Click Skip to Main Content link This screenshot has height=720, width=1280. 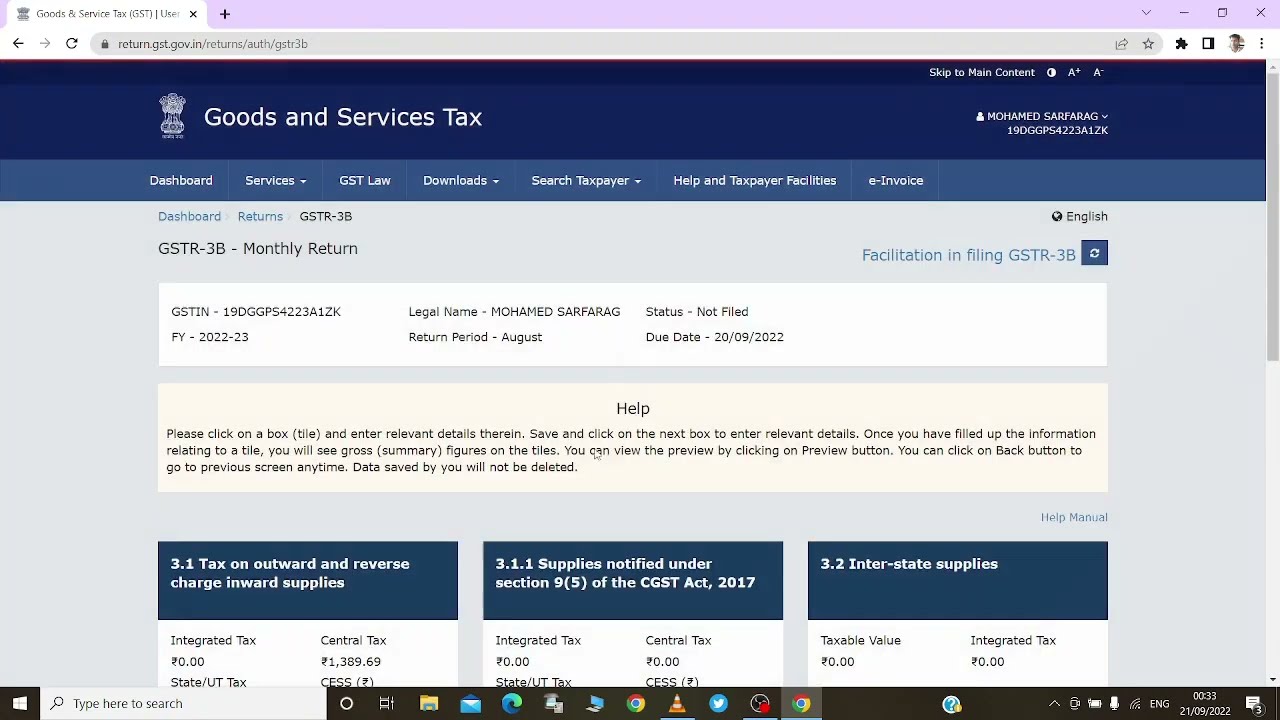(982, 72)
